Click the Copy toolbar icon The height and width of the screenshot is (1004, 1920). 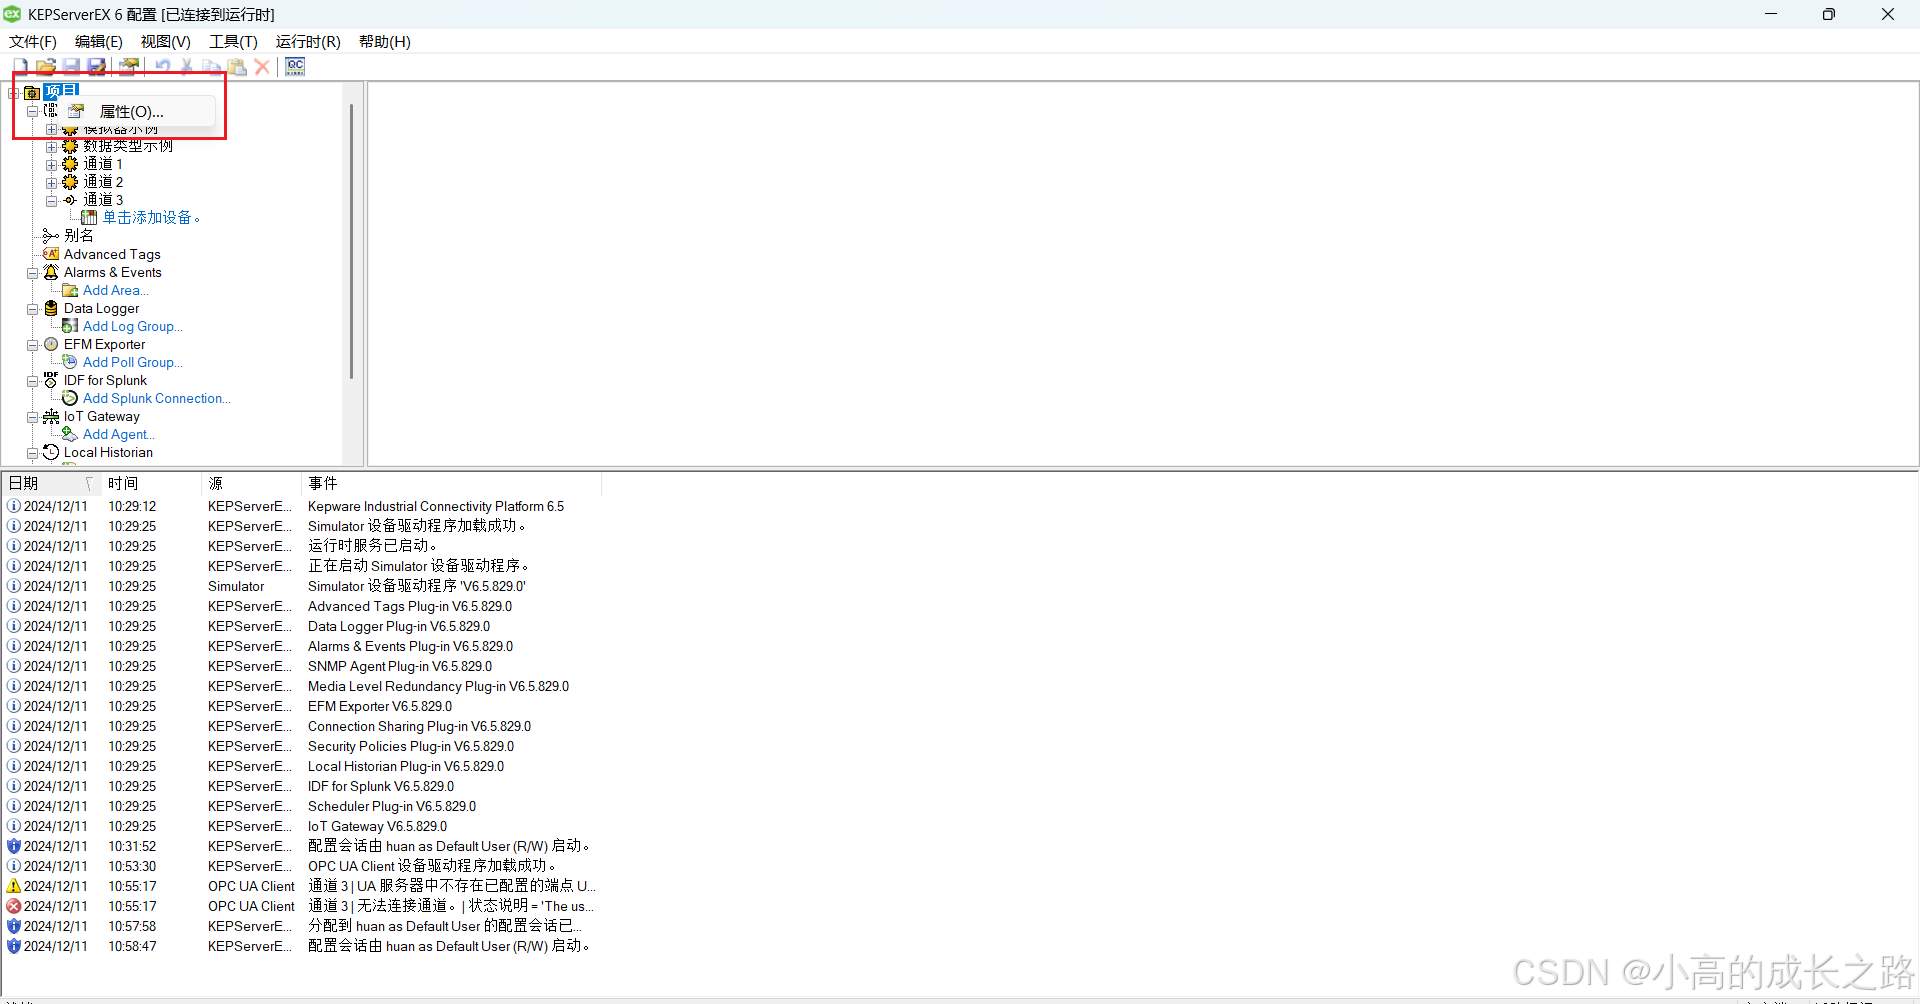212,66
